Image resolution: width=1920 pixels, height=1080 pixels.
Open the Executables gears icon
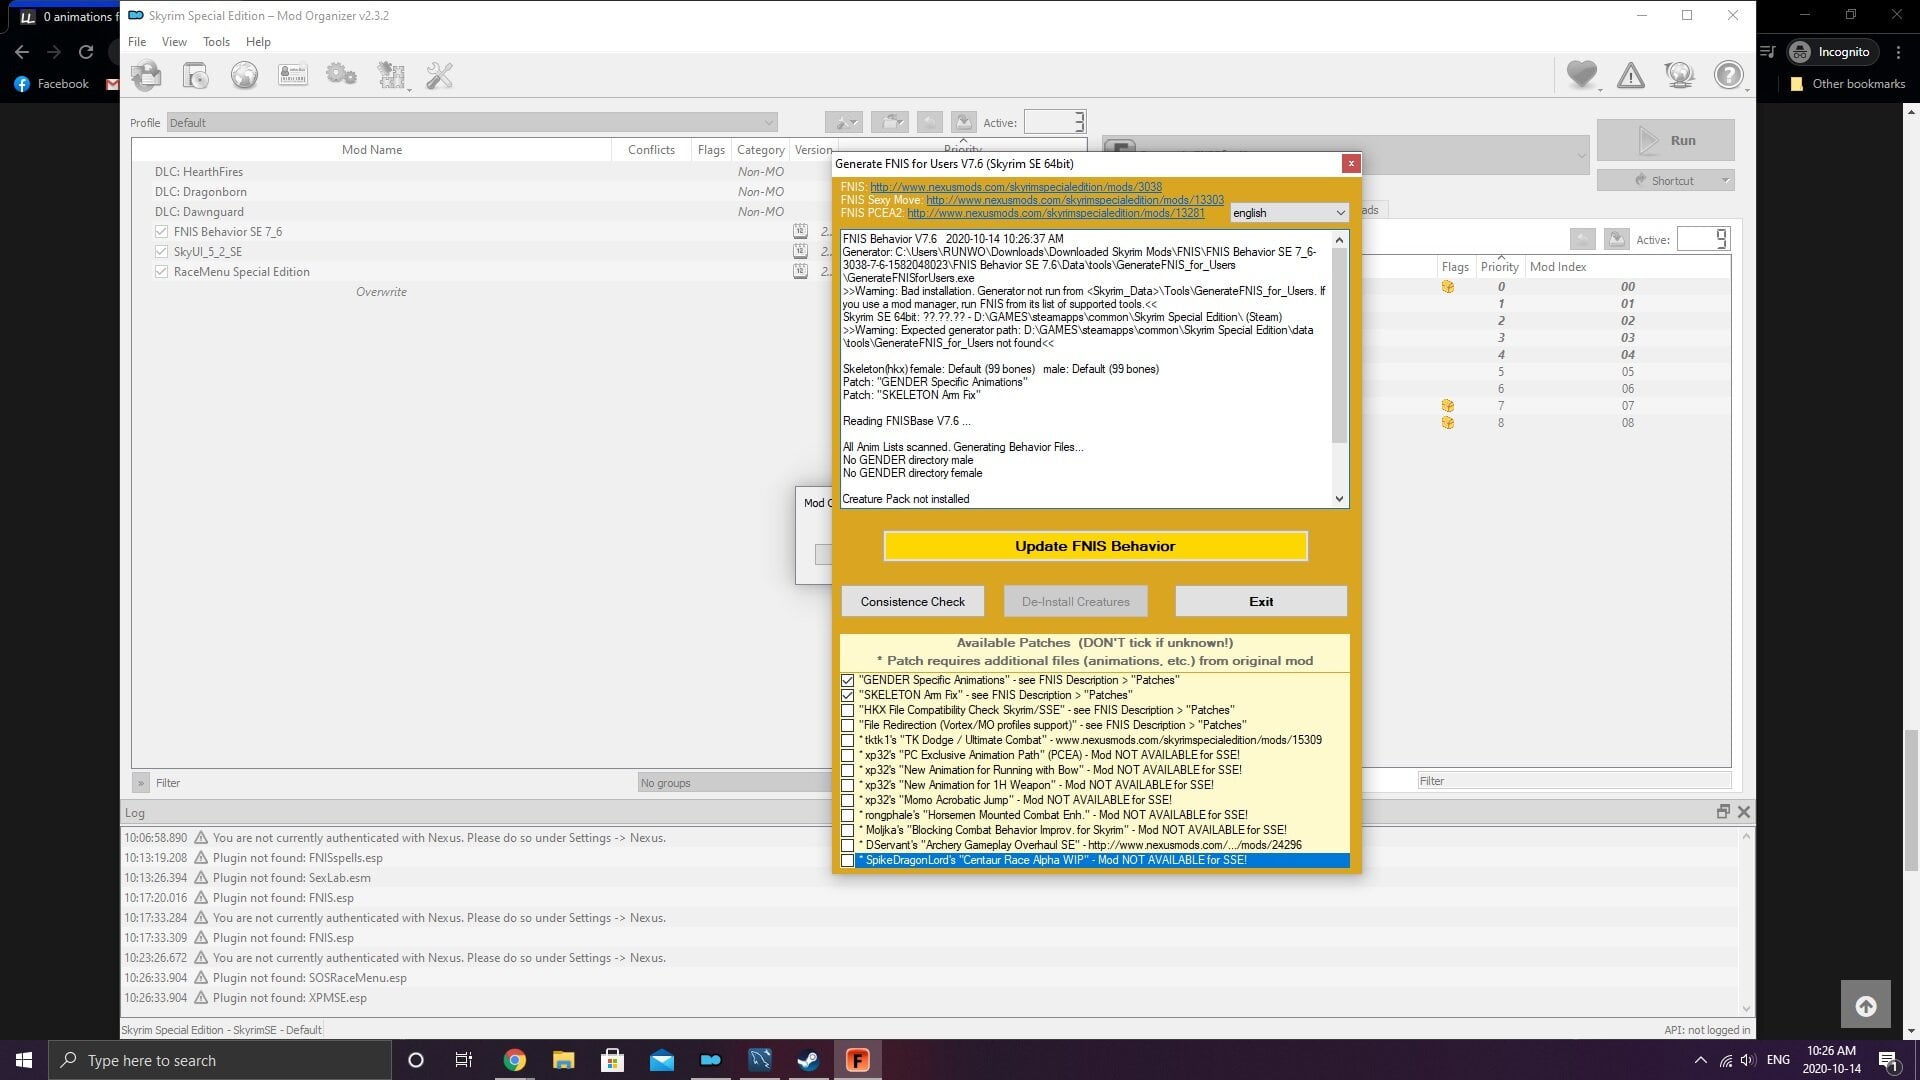click(341, 75)
